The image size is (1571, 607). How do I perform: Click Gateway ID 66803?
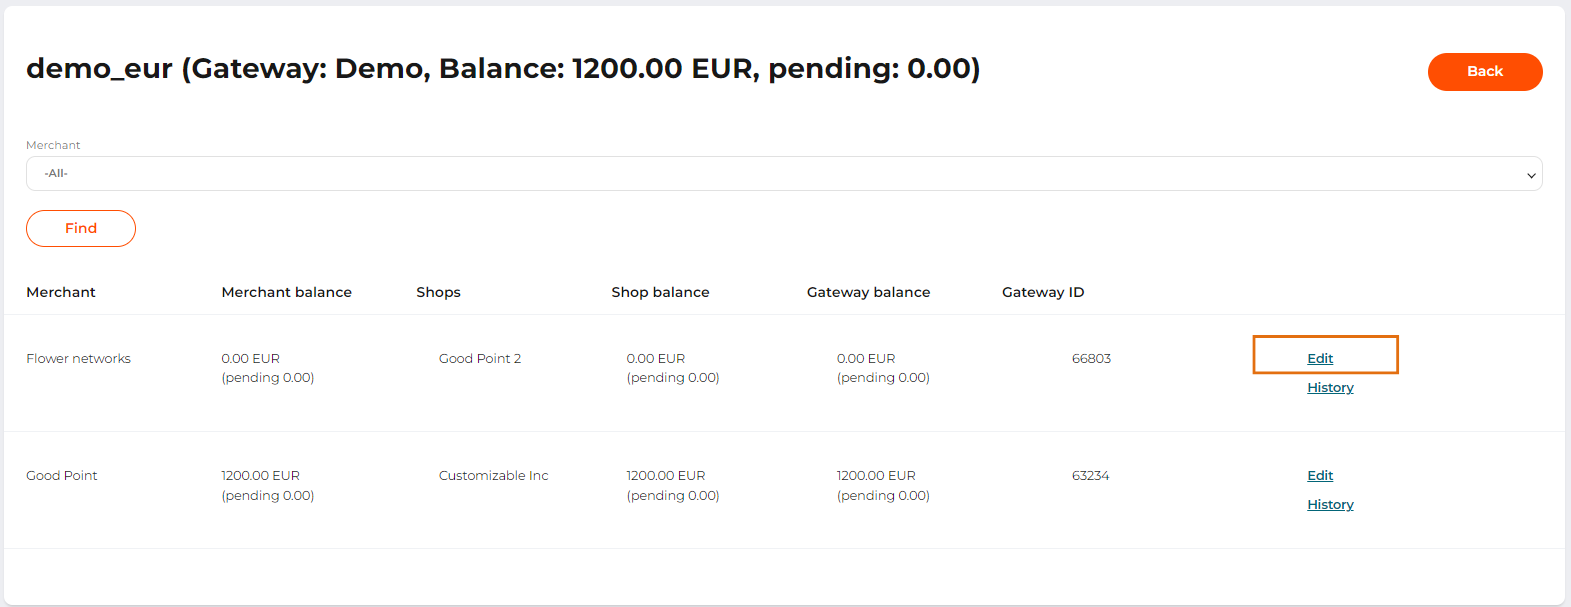click(x=1091, y=359)
